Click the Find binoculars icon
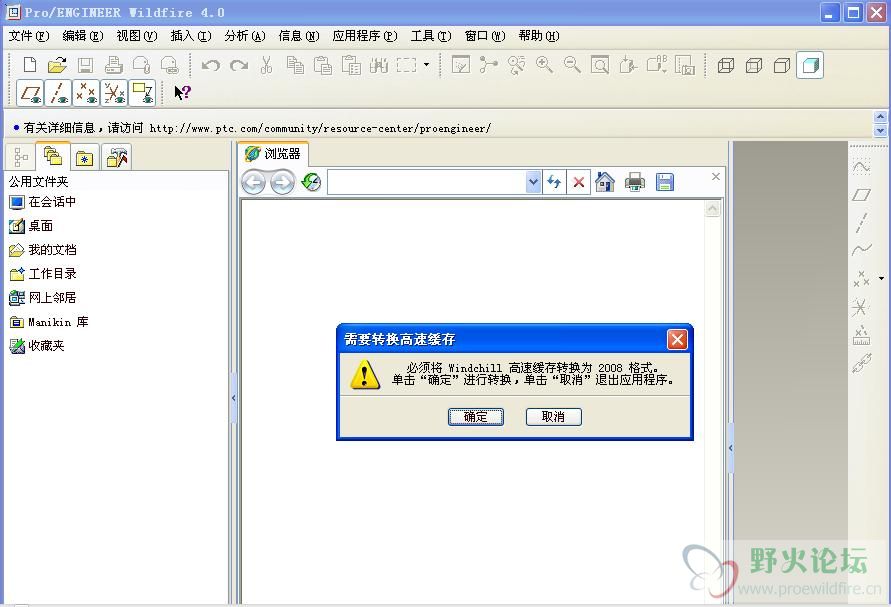Image resolution: width=891 pixels, height=607 pixels. (x=378, y=65)
